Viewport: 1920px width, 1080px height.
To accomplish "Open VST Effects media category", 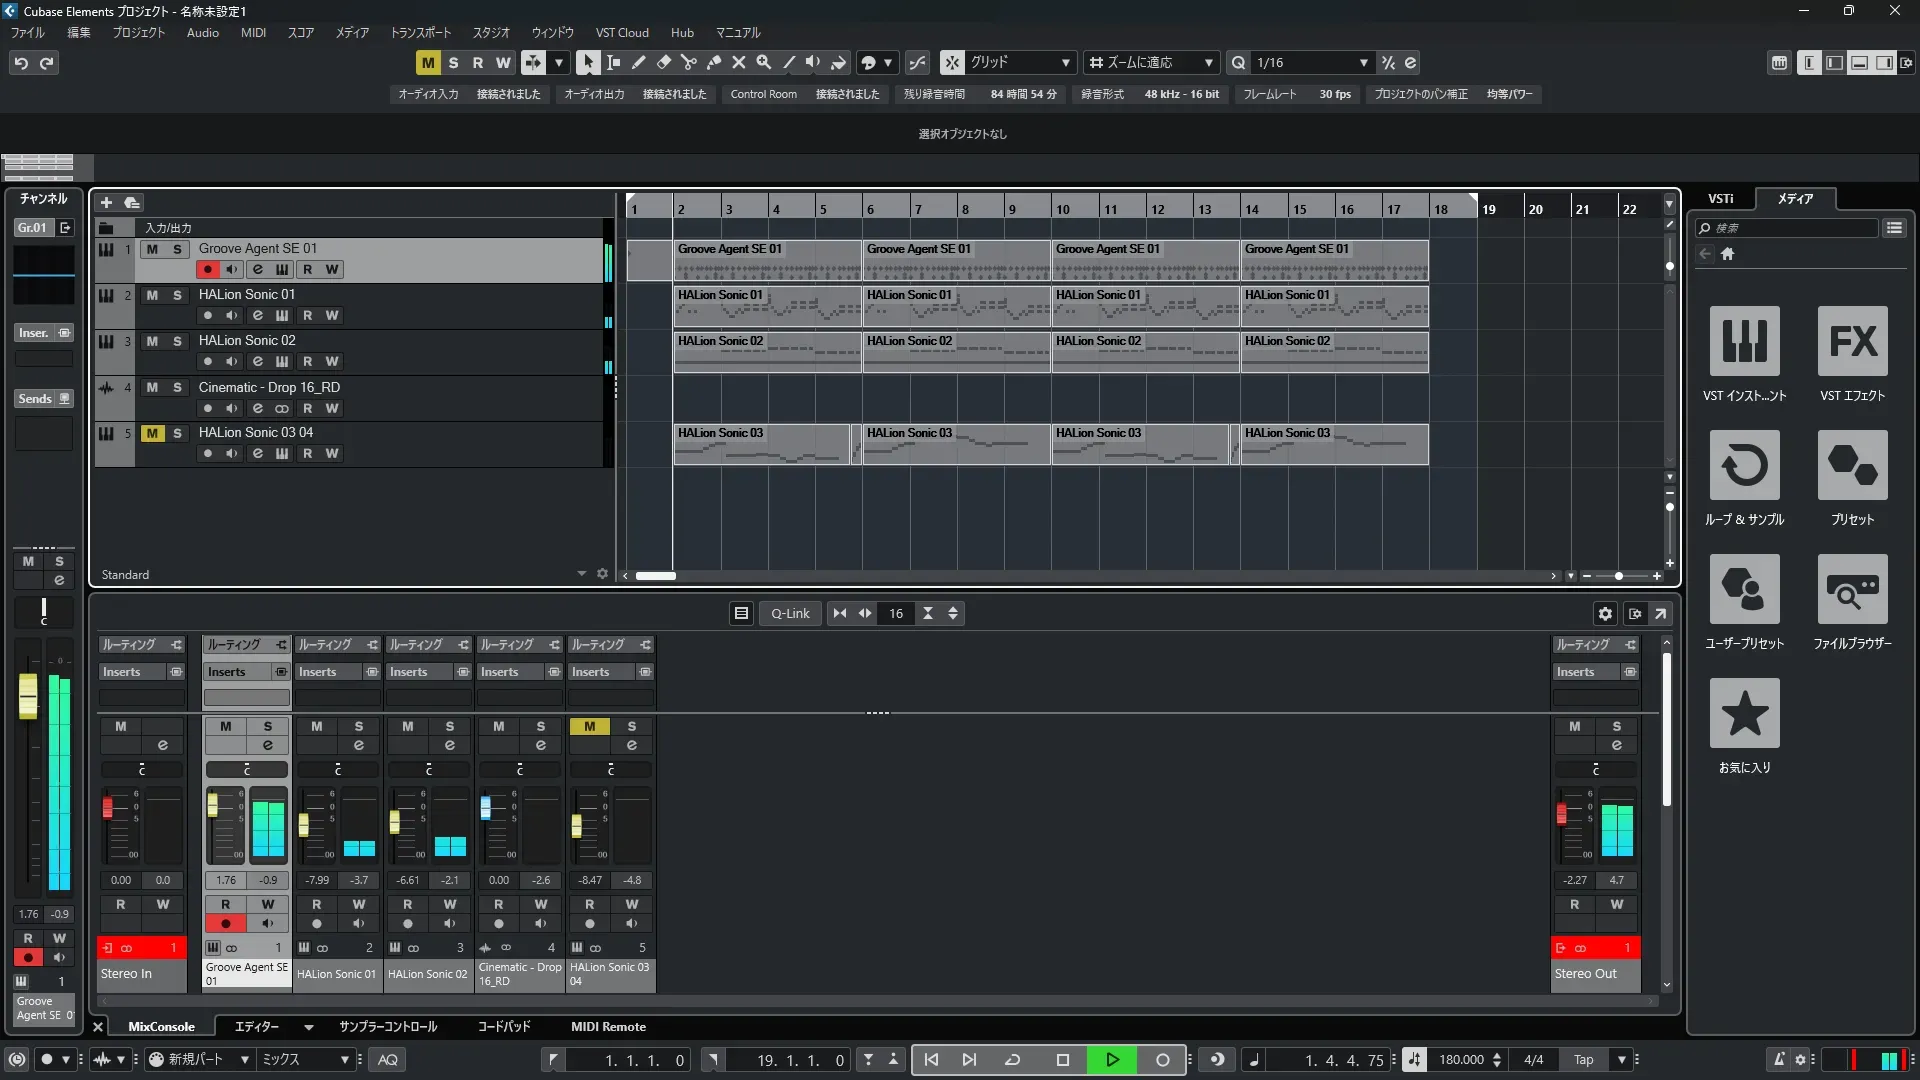I will tap(1852, 342).
